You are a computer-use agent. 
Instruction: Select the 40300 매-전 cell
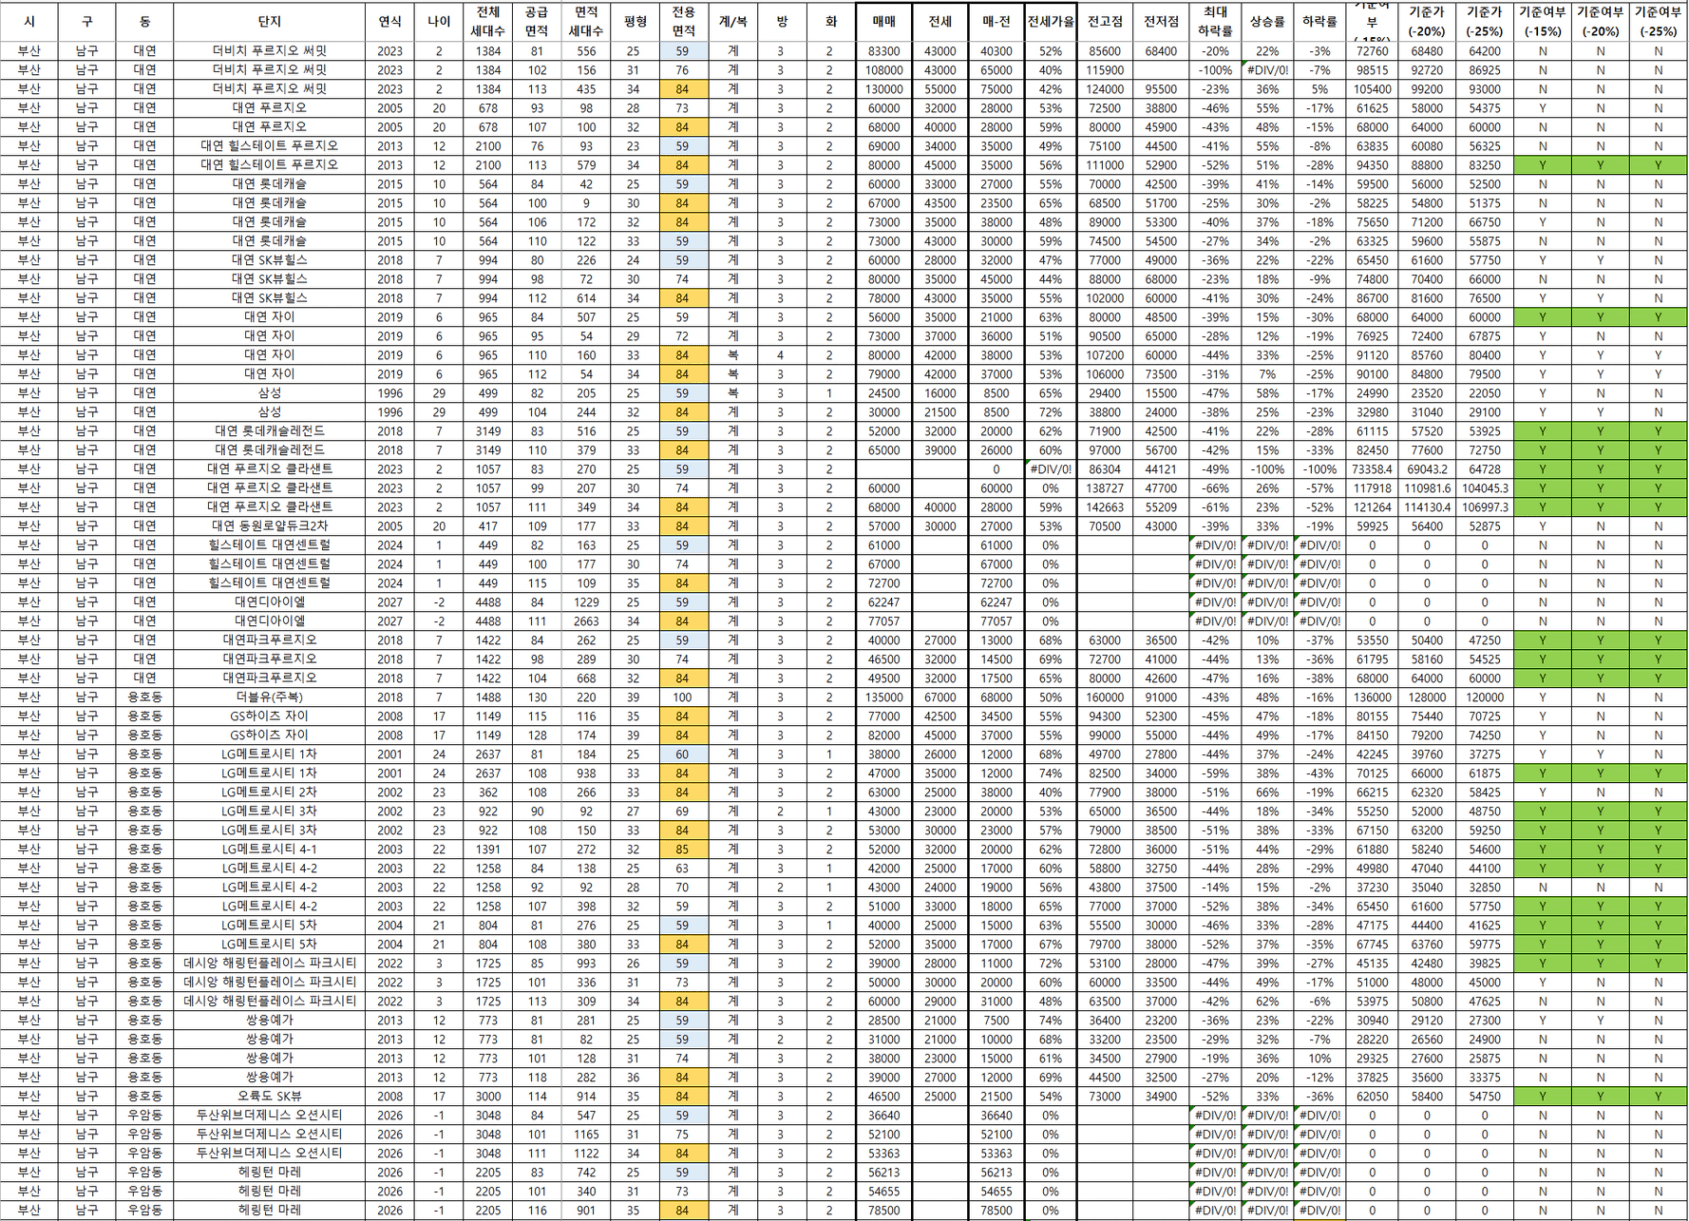coord(996,51)
